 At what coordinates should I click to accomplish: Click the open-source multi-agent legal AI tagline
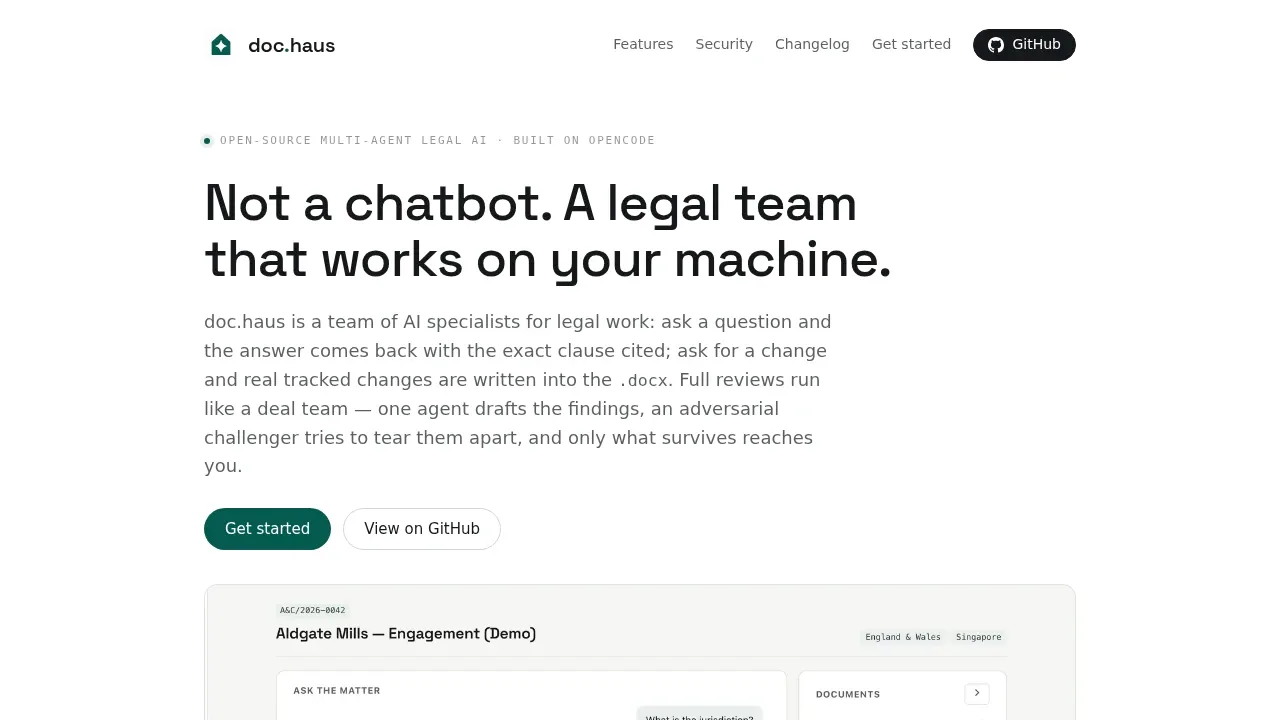437,140
